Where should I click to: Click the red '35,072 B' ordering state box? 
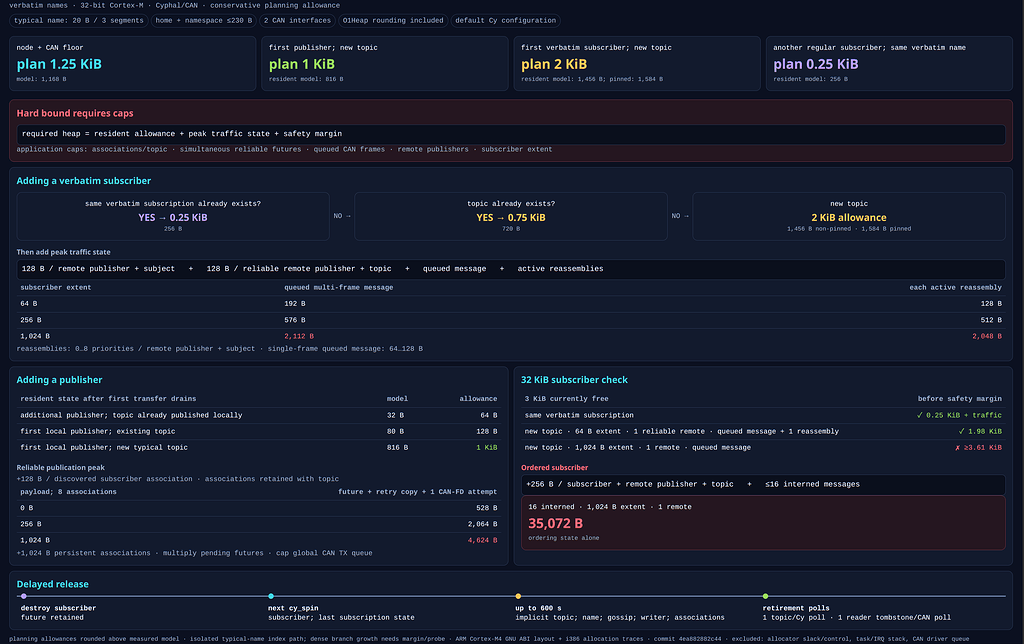pyautogui.click(x=763, y=523)
